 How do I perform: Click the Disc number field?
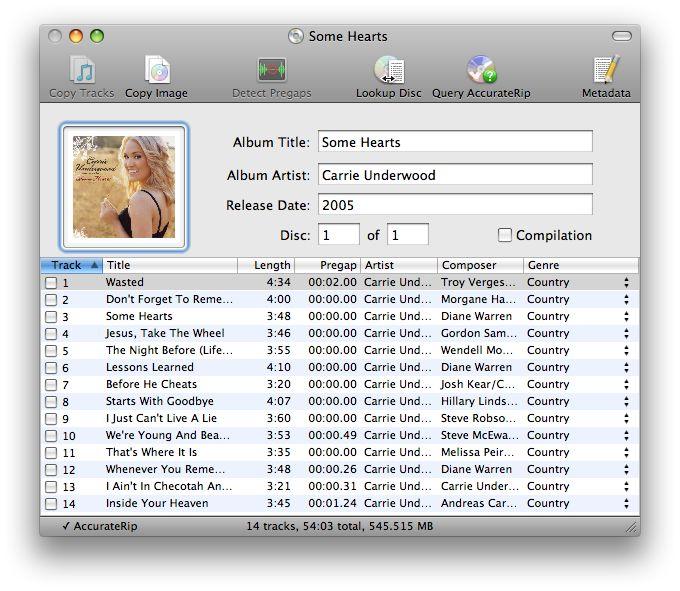click(x=339, y=235)
